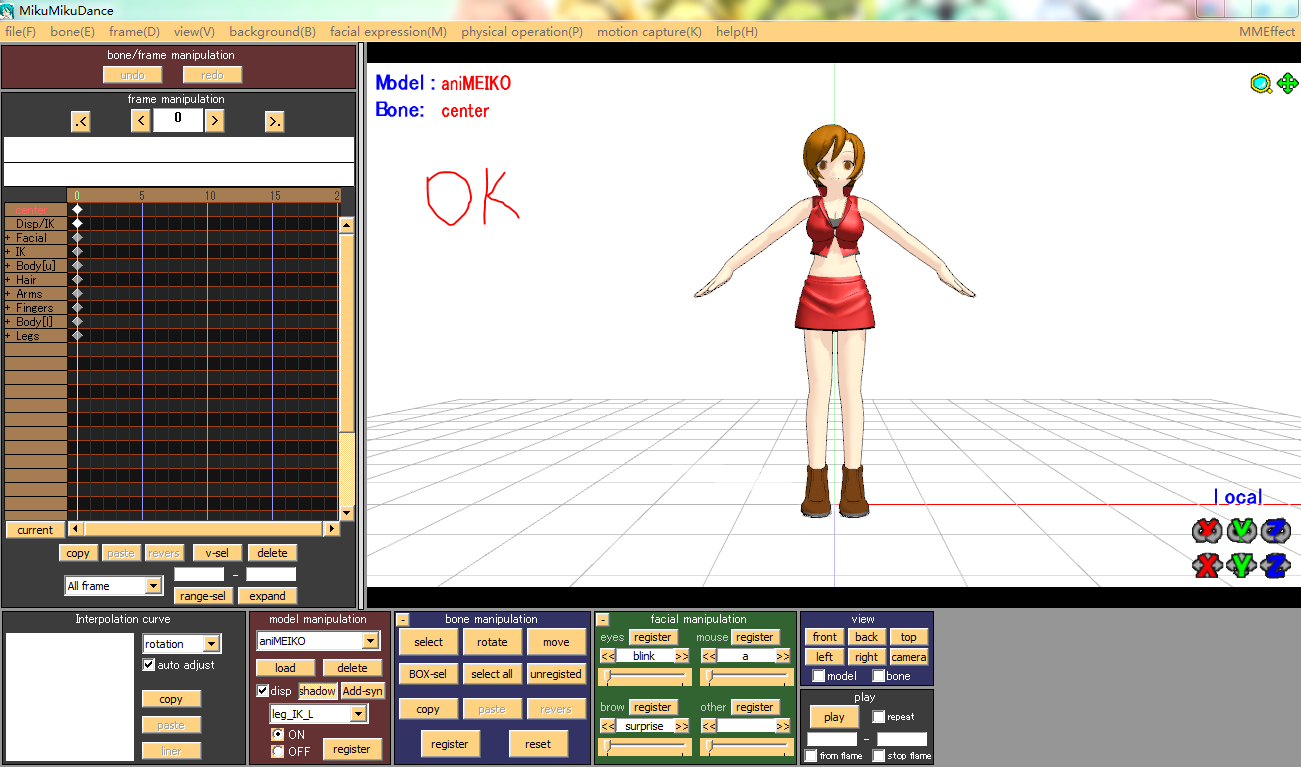Expand the Body[u] bone group

tap(8, 266)
